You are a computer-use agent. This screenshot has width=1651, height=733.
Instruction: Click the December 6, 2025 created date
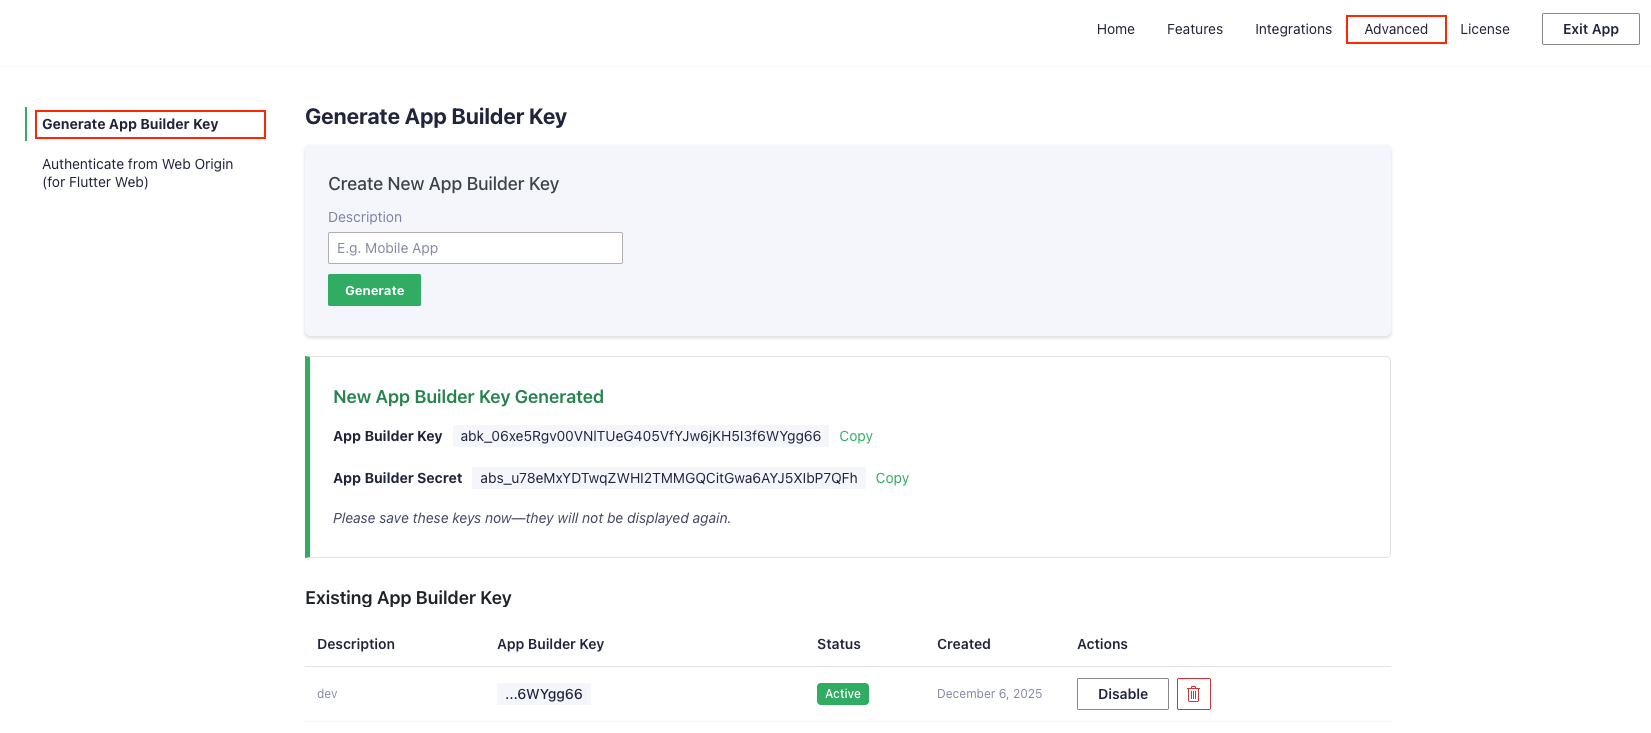(x=989, y=694)
